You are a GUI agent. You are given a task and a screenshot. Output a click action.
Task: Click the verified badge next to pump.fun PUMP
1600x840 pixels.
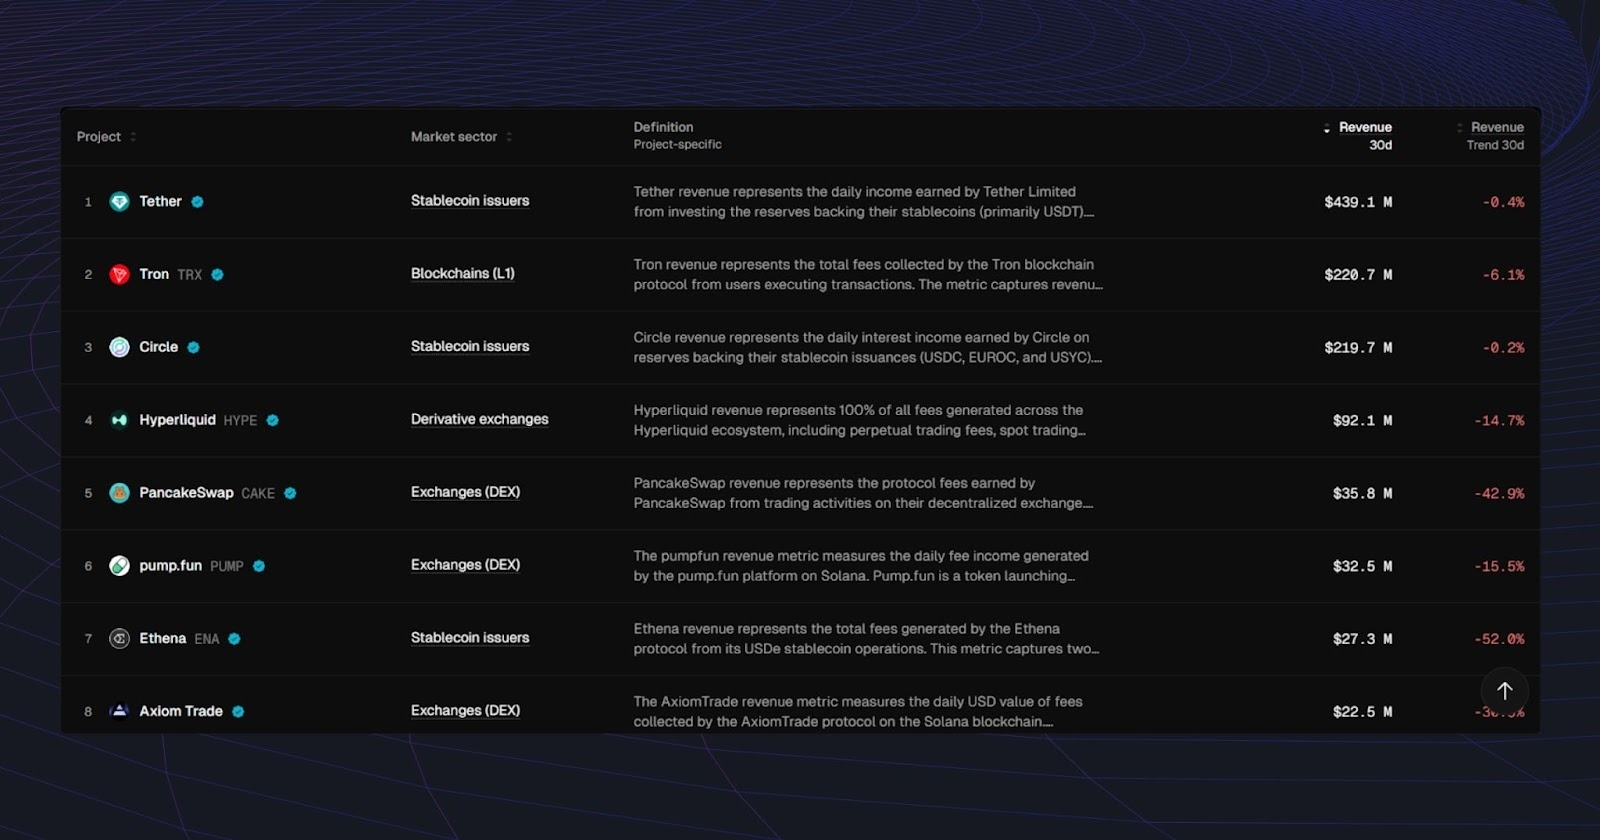point(258,566)
